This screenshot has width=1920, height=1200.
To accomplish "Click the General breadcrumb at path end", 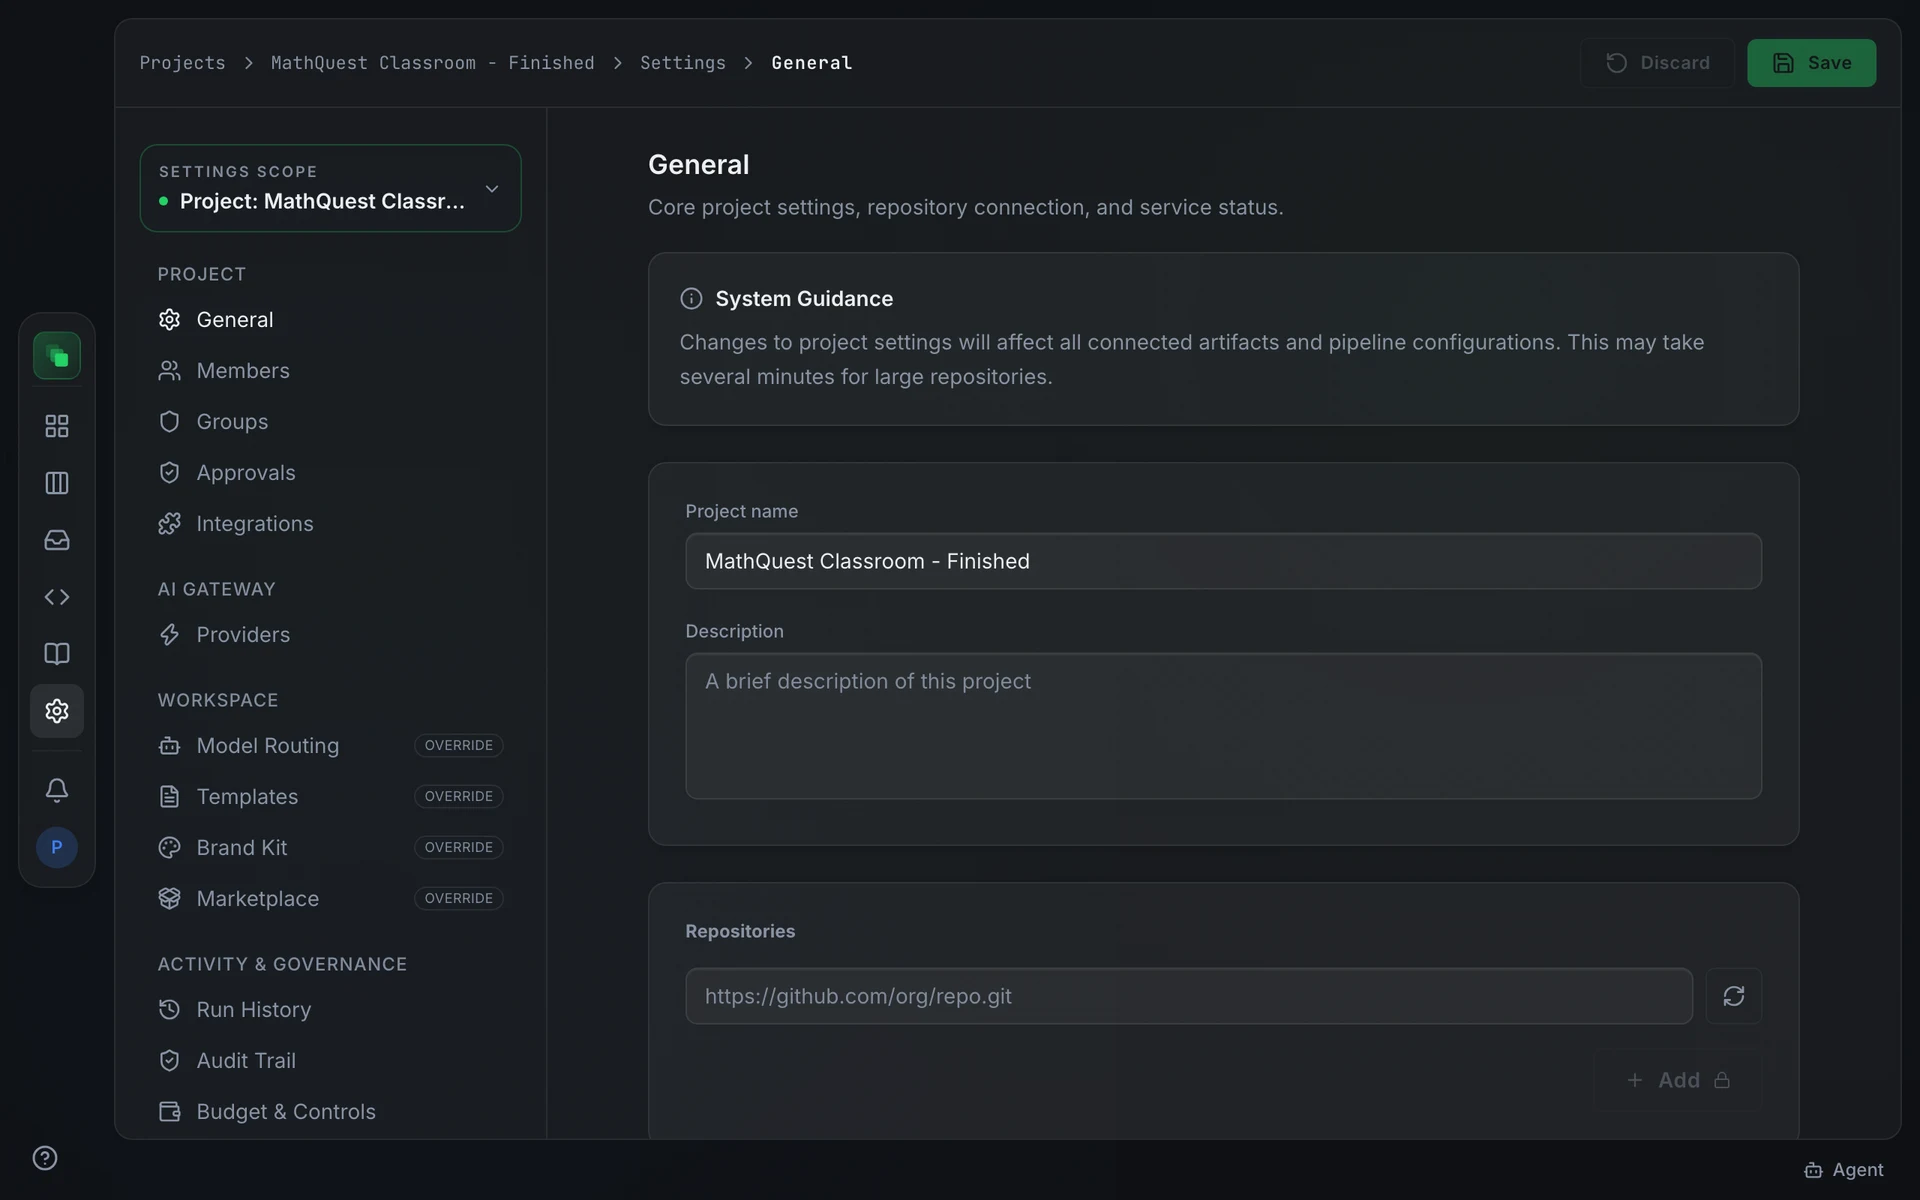I will [x=811, y=63].
